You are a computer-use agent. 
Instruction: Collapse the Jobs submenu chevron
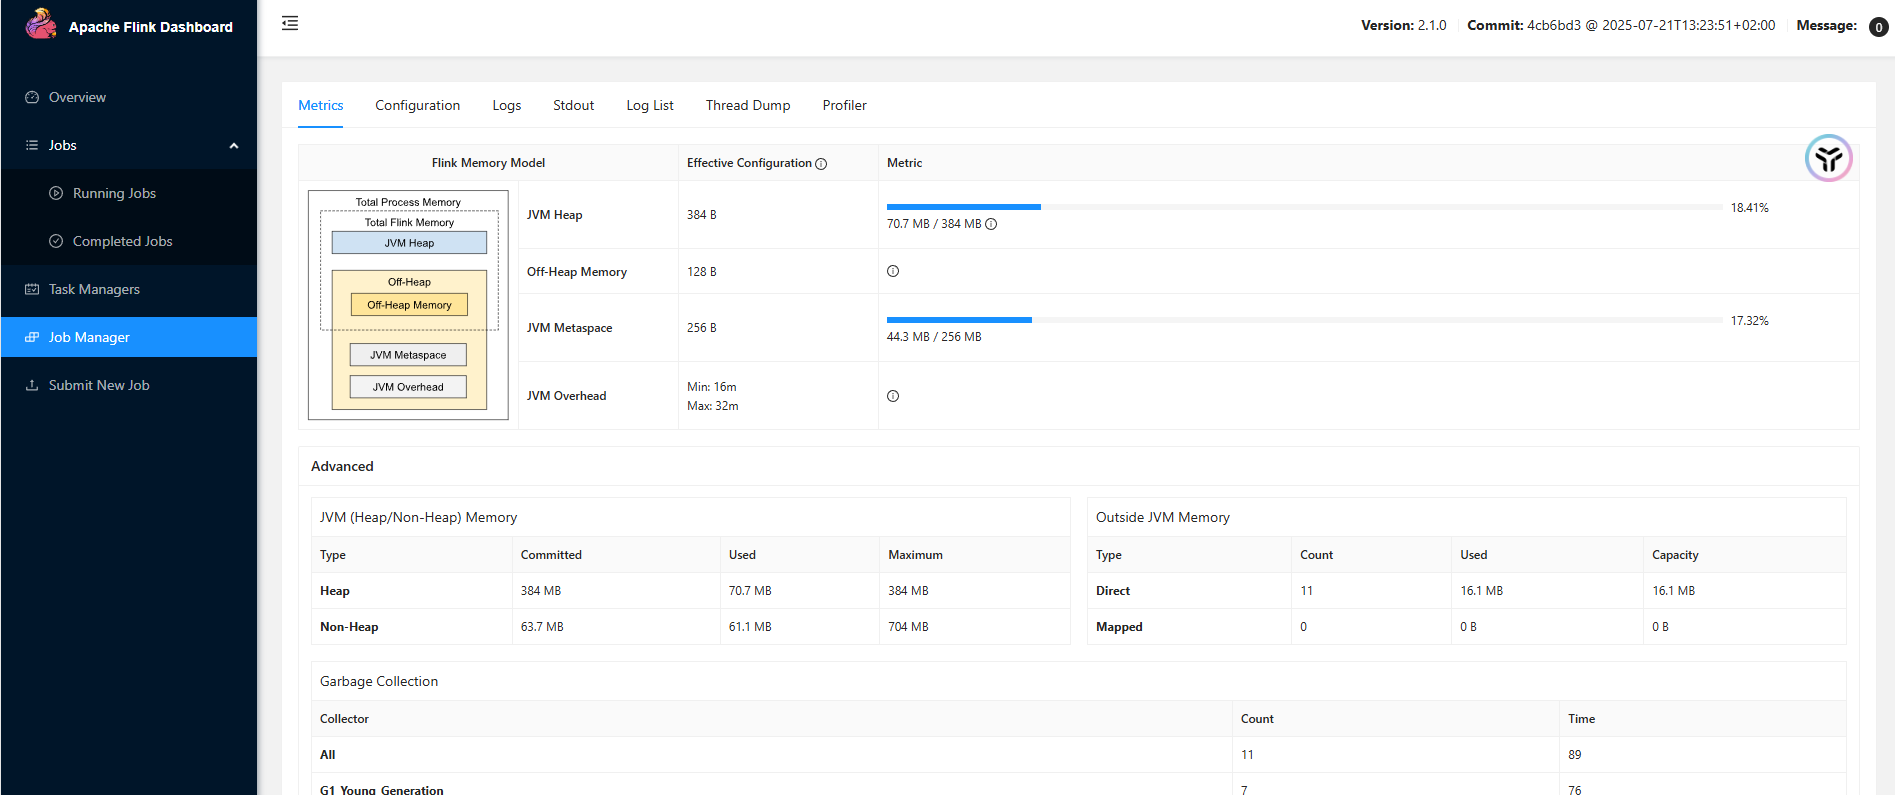click(234, 146)
